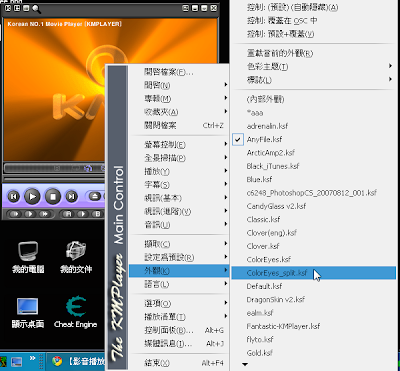Click the play button between A and B
This screenshot has height=371, width=400.
pos(83,214)
